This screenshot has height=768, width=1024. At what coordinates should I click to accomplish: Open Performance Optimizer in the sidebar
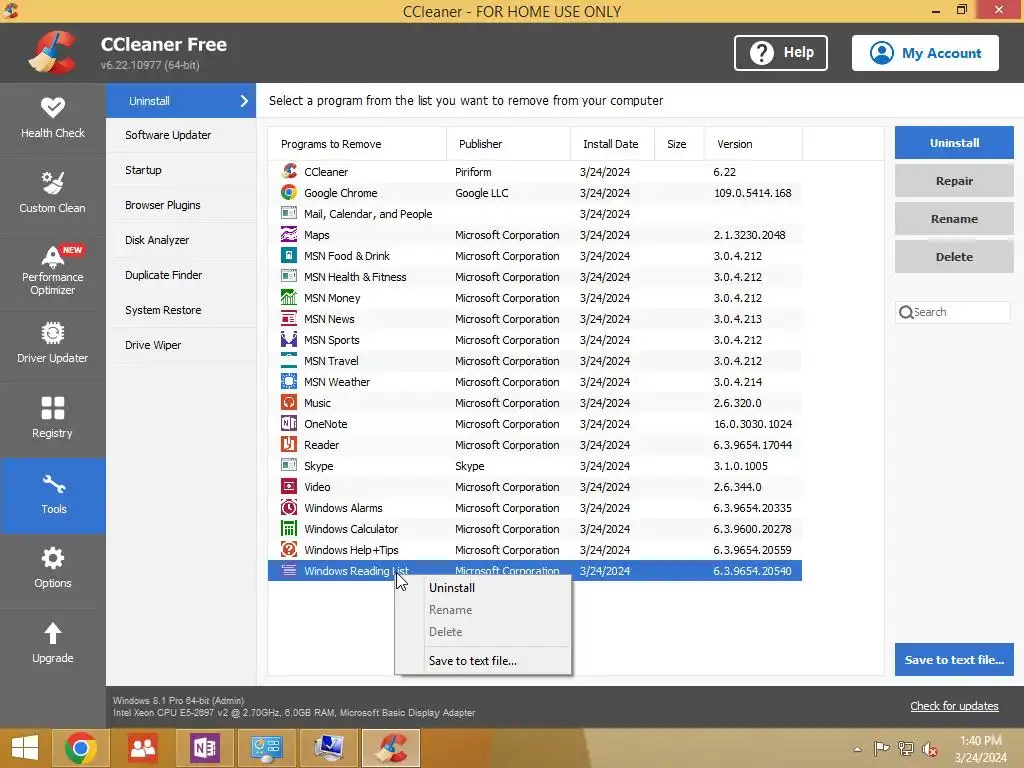(x=53, y=271)
